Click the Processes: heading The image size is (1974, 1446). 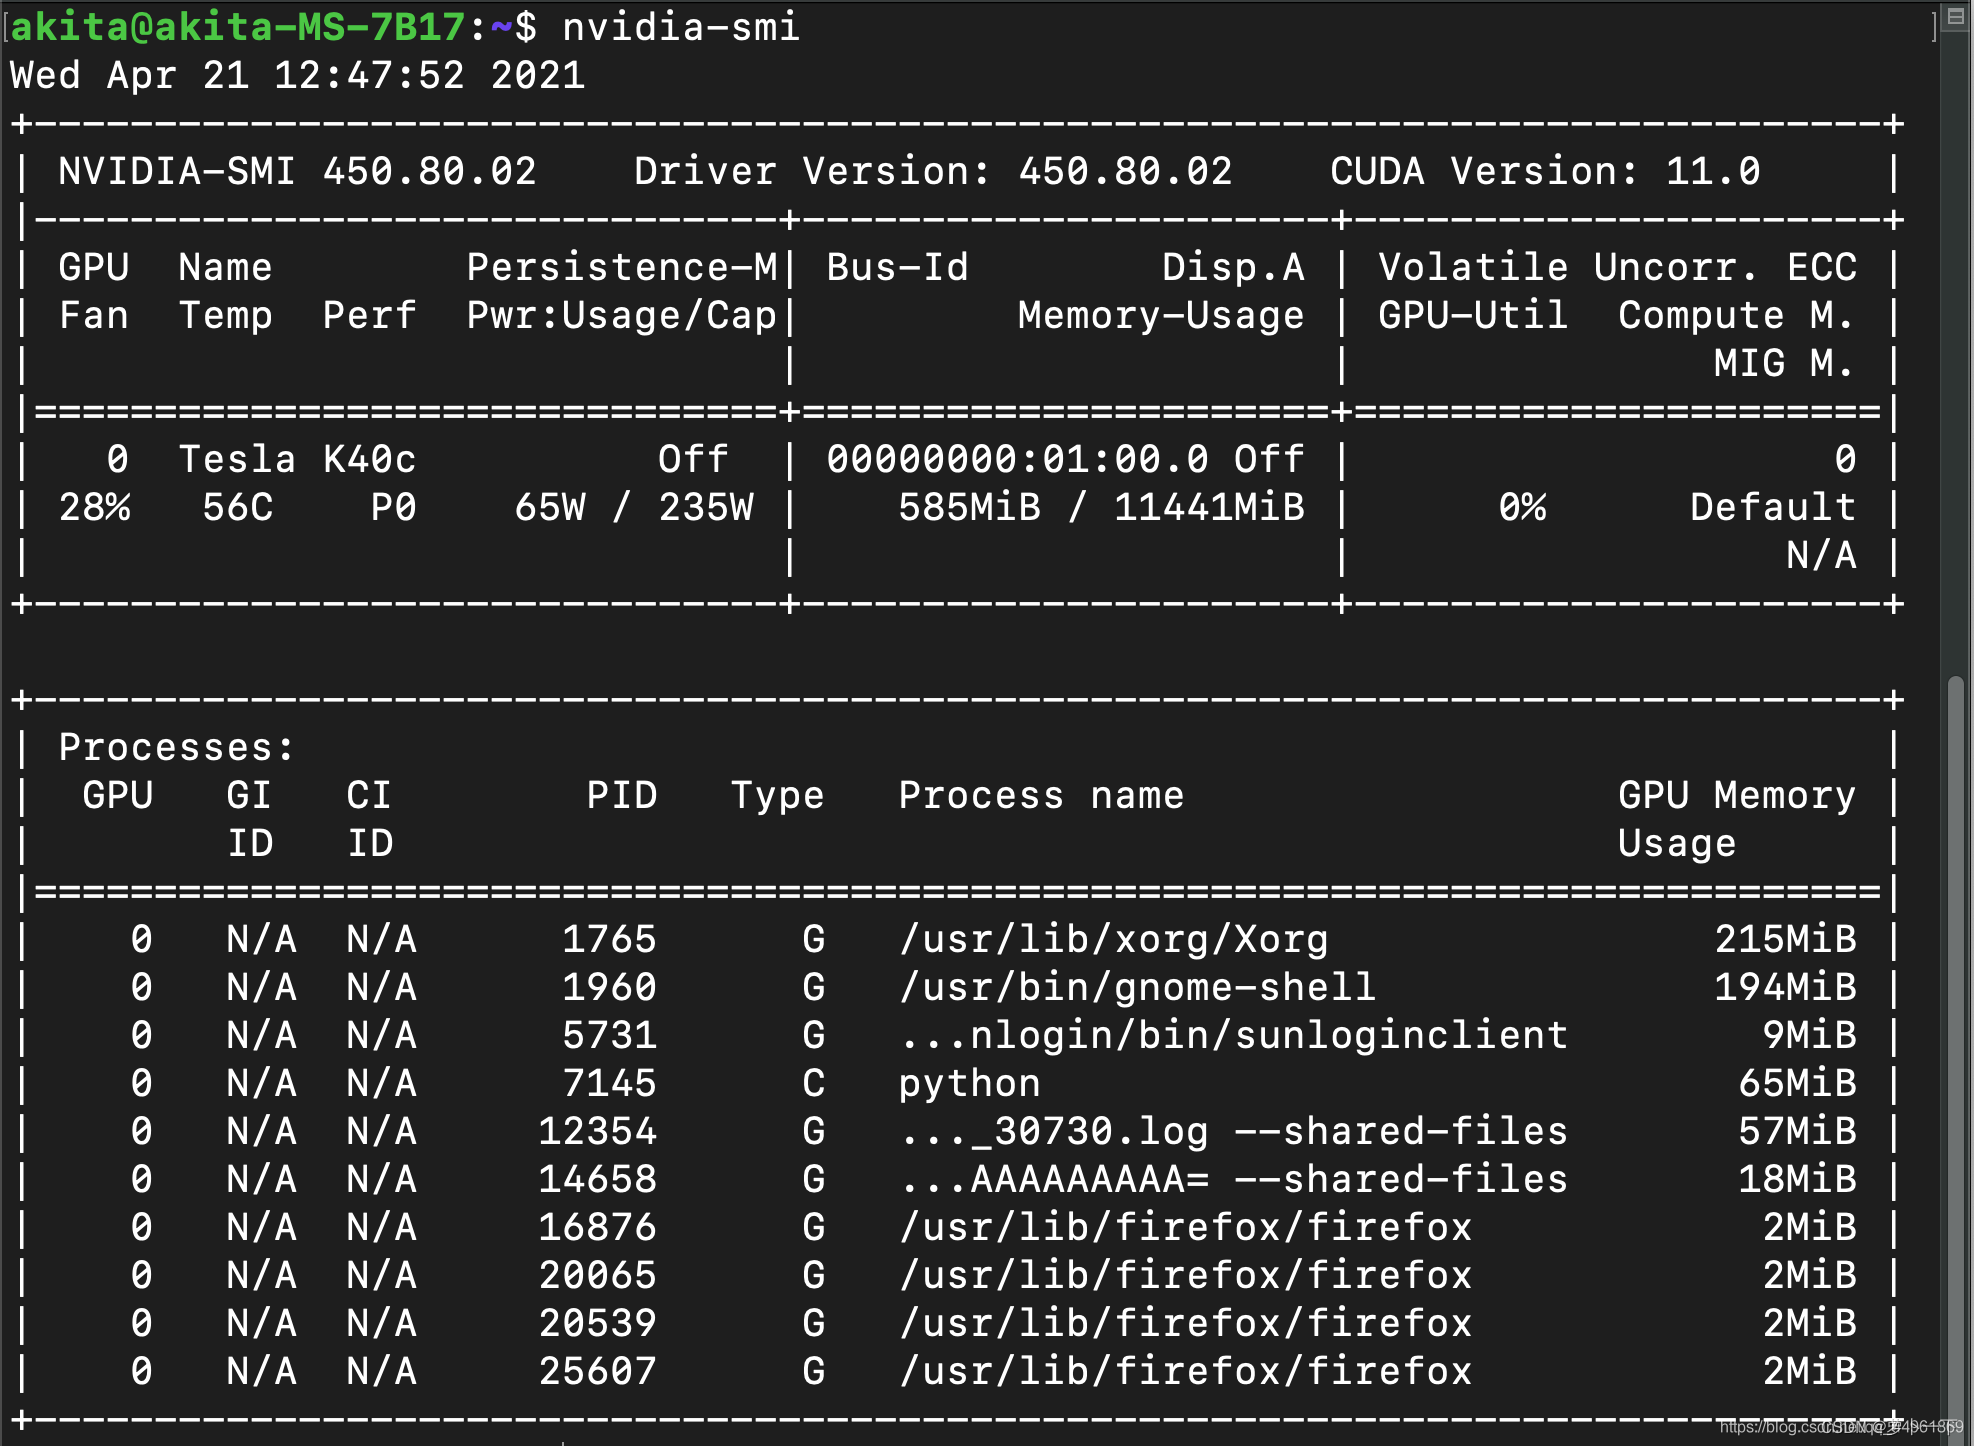(x=176, y=747)
